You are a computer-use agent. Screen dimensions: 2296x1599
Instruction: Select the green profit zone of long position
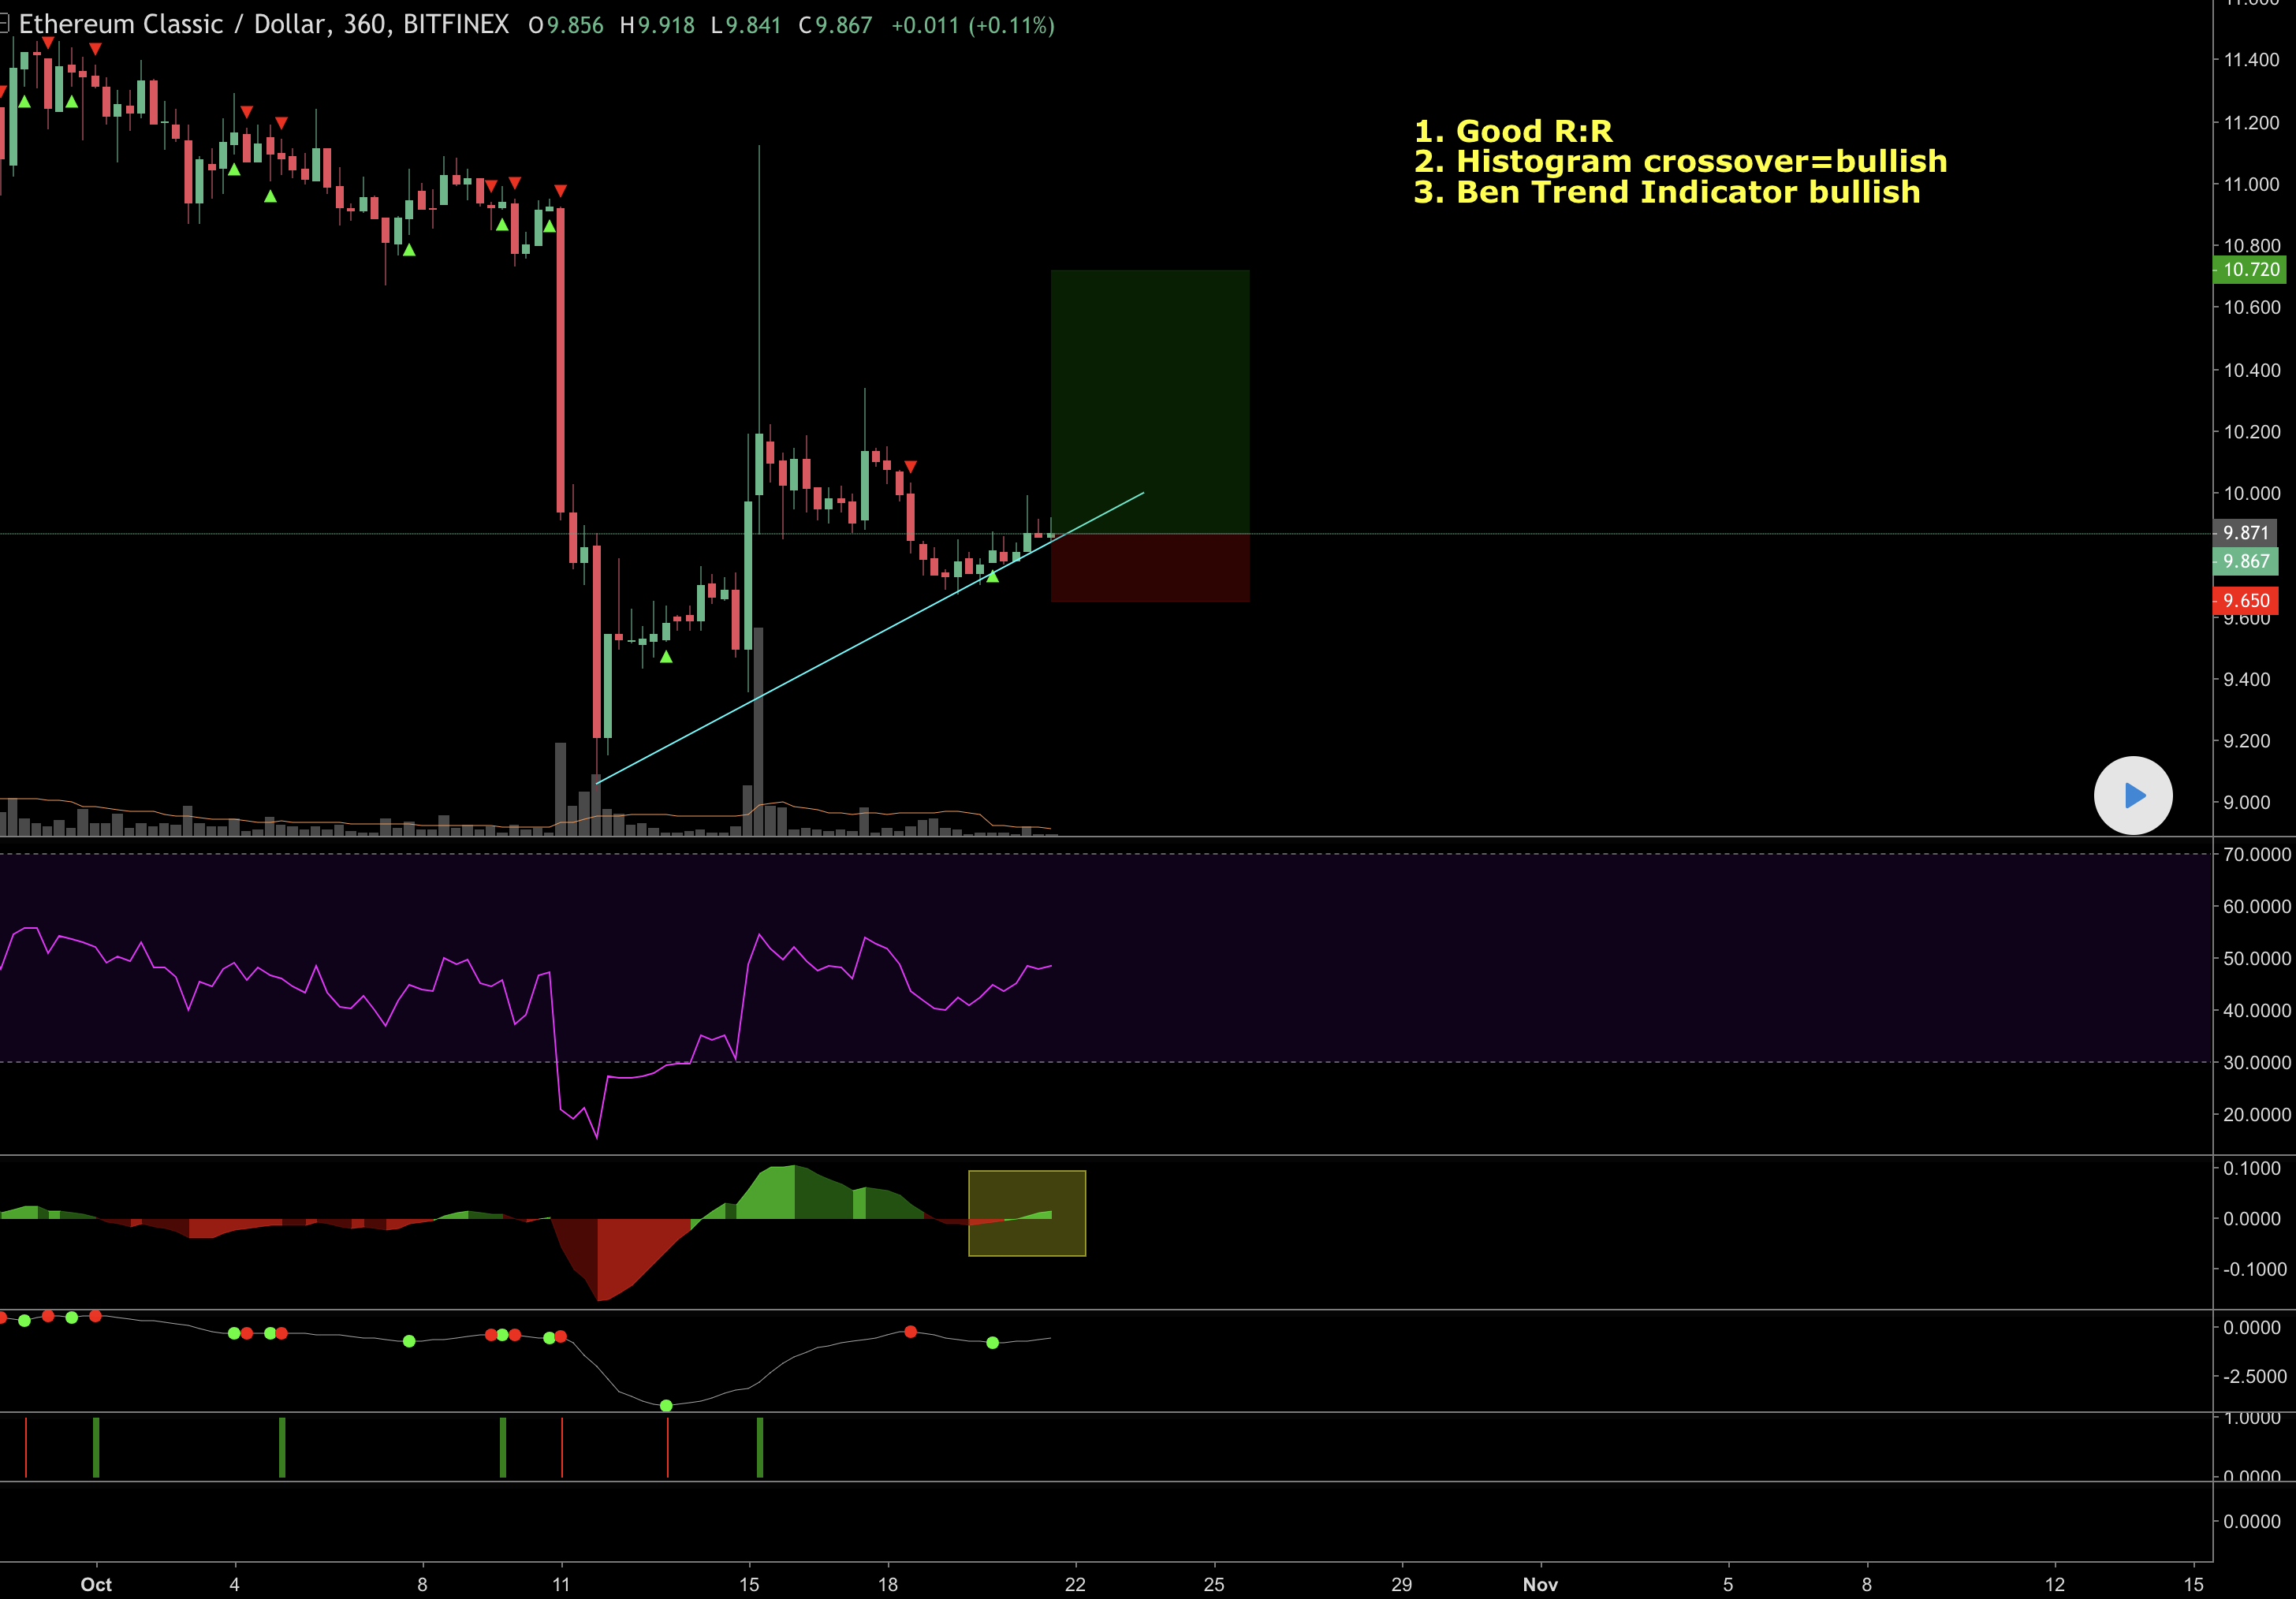point(1149,400)
